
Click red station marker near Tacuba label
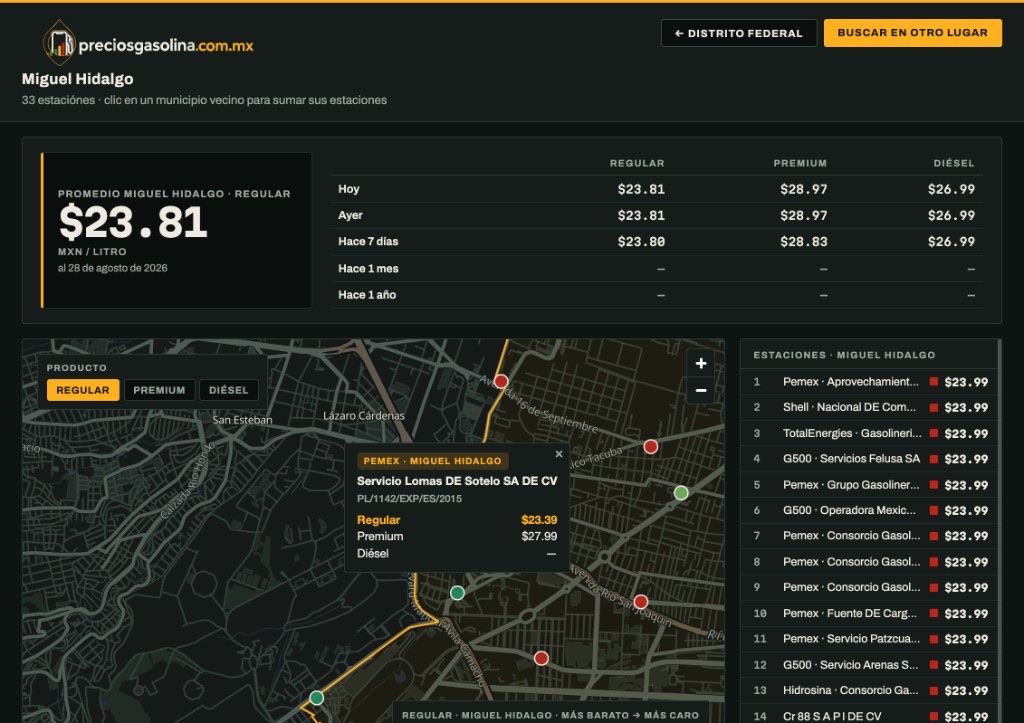coord(650,447)
